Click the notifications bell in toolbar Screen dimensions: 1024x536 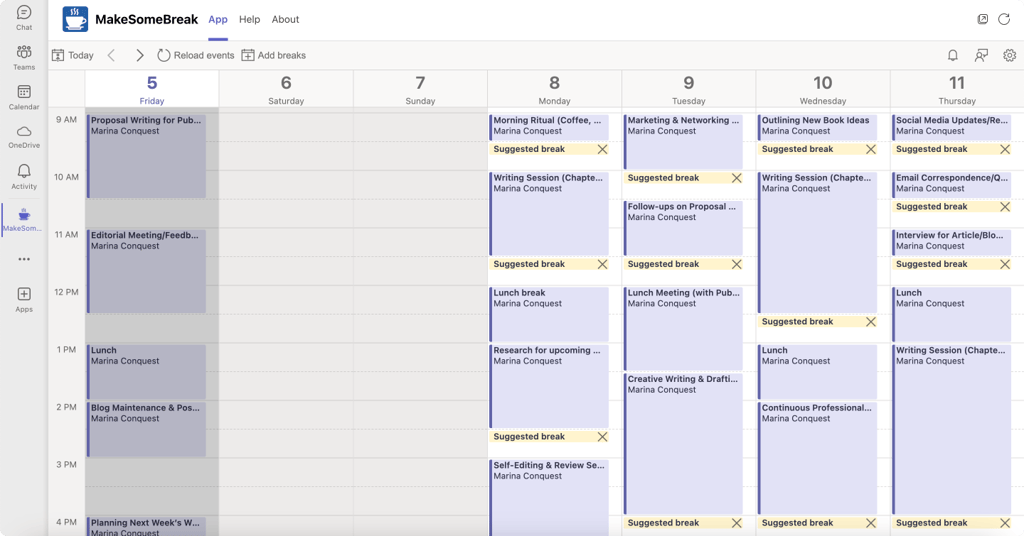click(x=953, y=55)
